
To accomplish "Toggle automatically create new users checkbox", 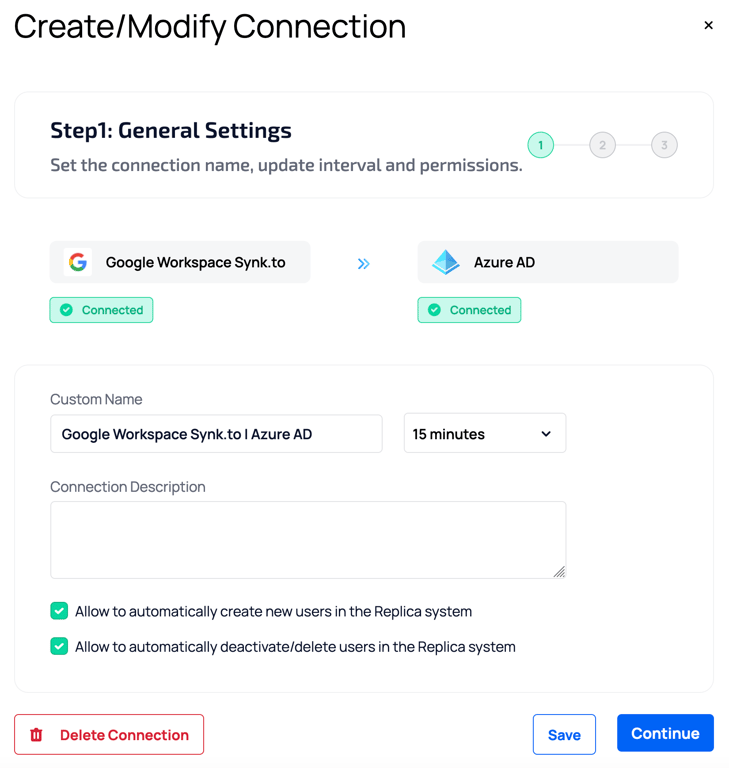I will click(60, 611).
